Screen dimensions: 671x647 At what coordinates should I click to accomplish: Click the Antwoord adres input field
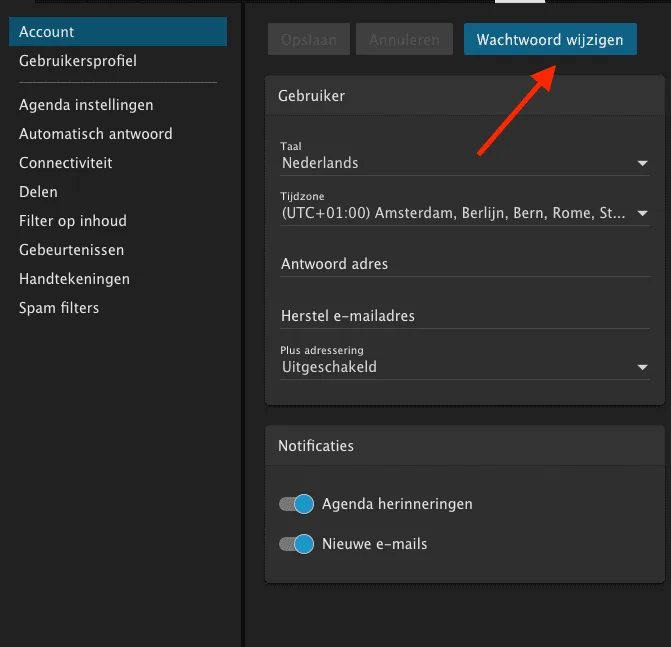(464, 264)
